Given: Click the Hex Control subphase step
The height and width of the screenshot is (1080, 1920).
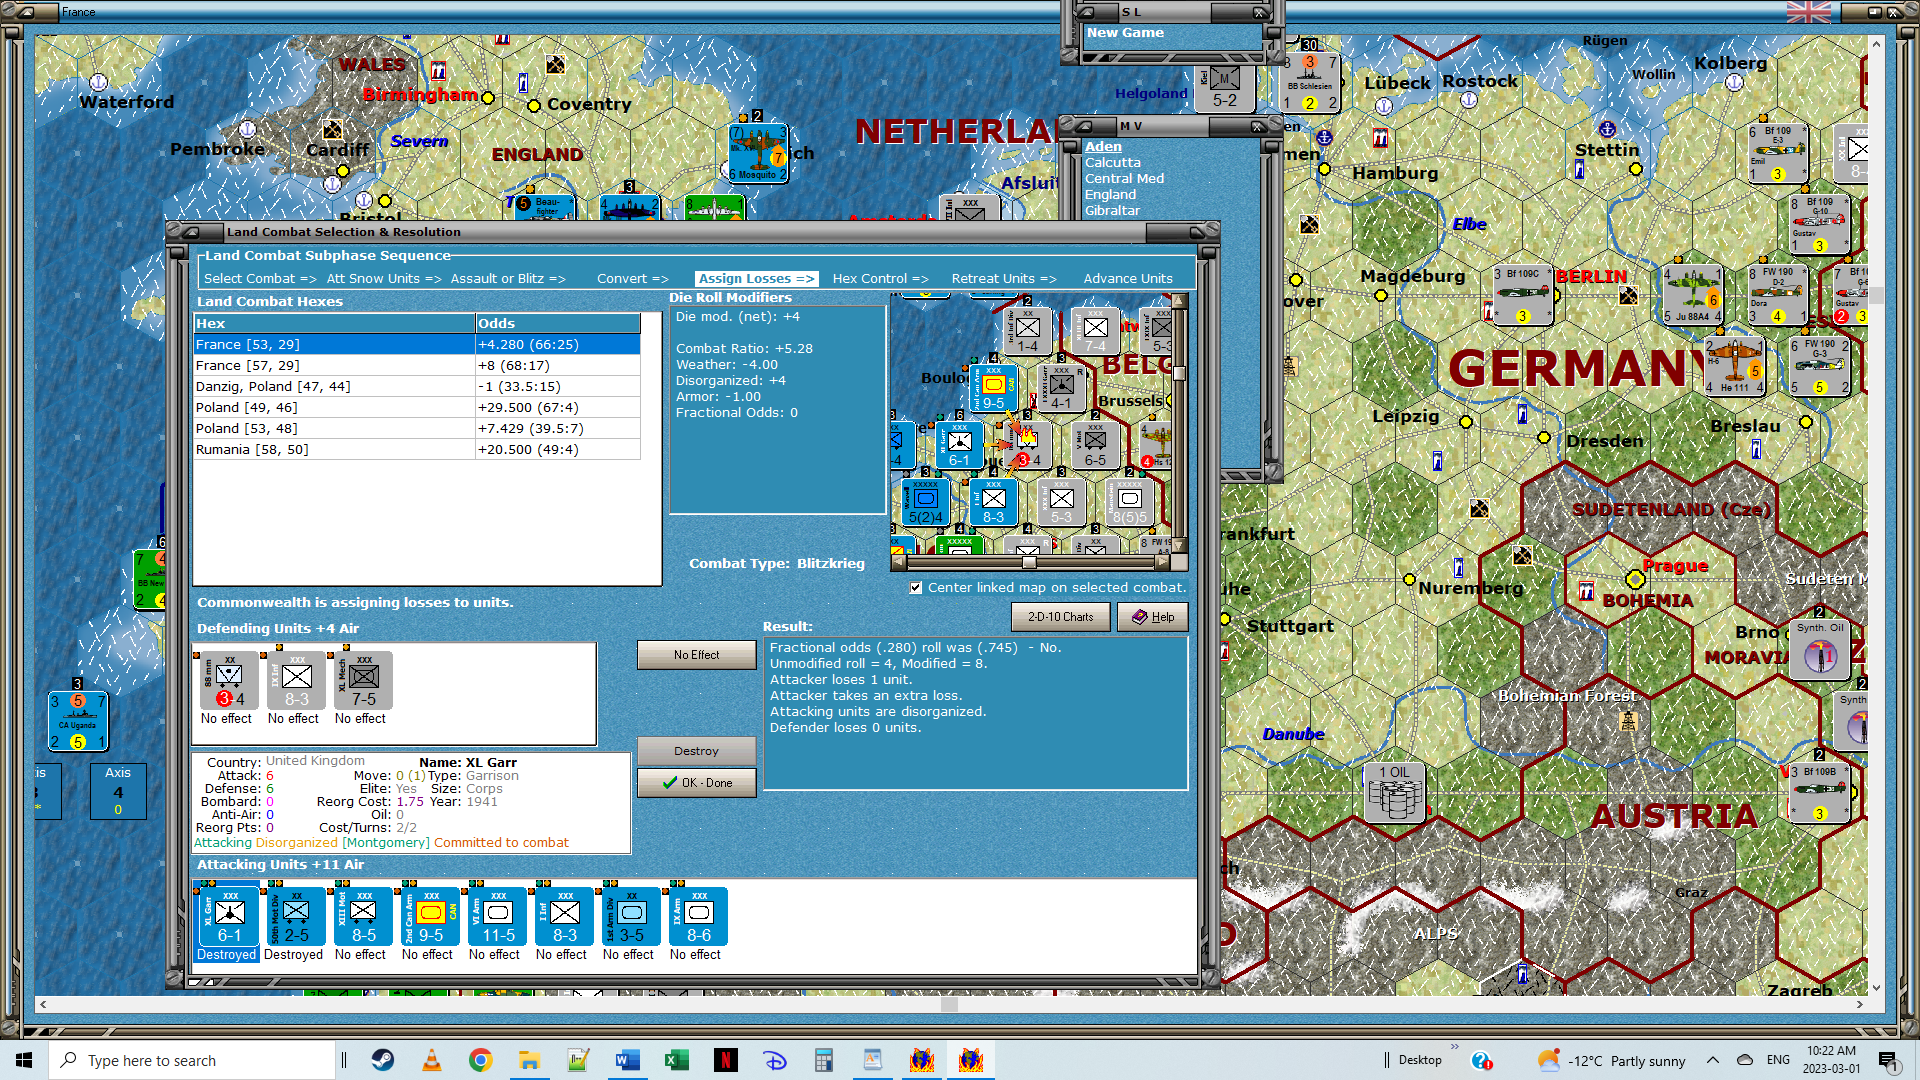Looking at the screenshot, I should point(880,279).
